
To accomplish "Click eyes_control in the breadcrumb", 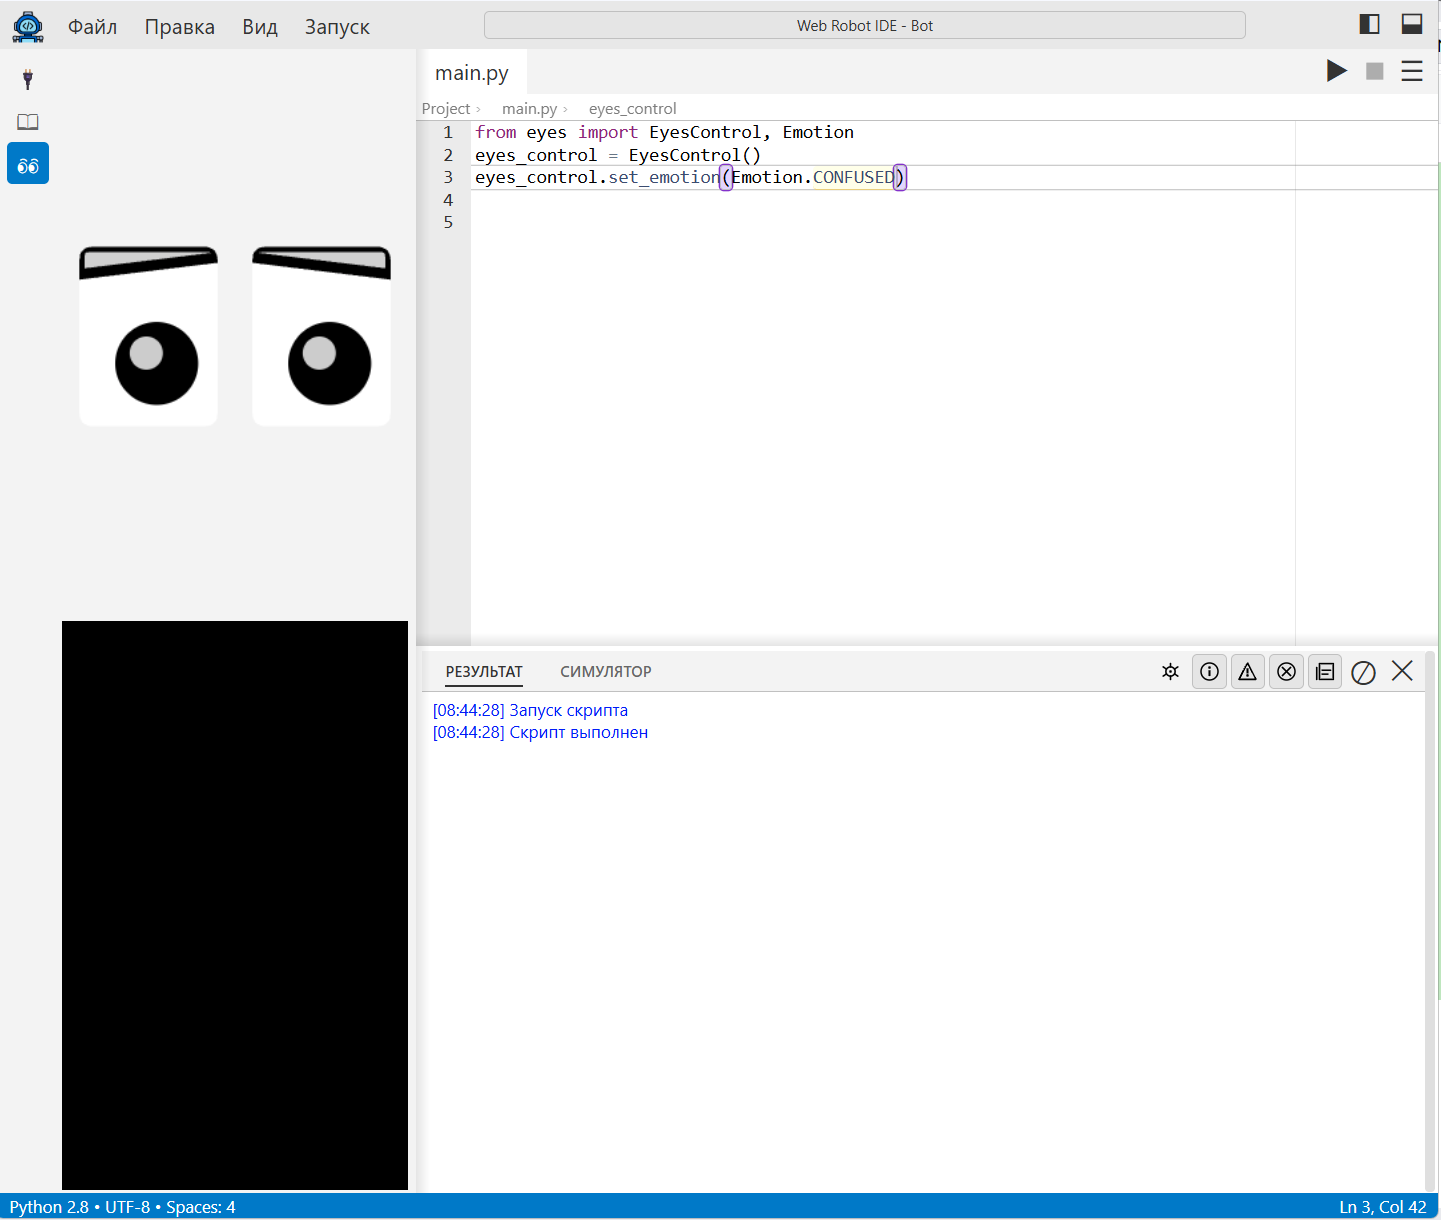I will [632, 109].
